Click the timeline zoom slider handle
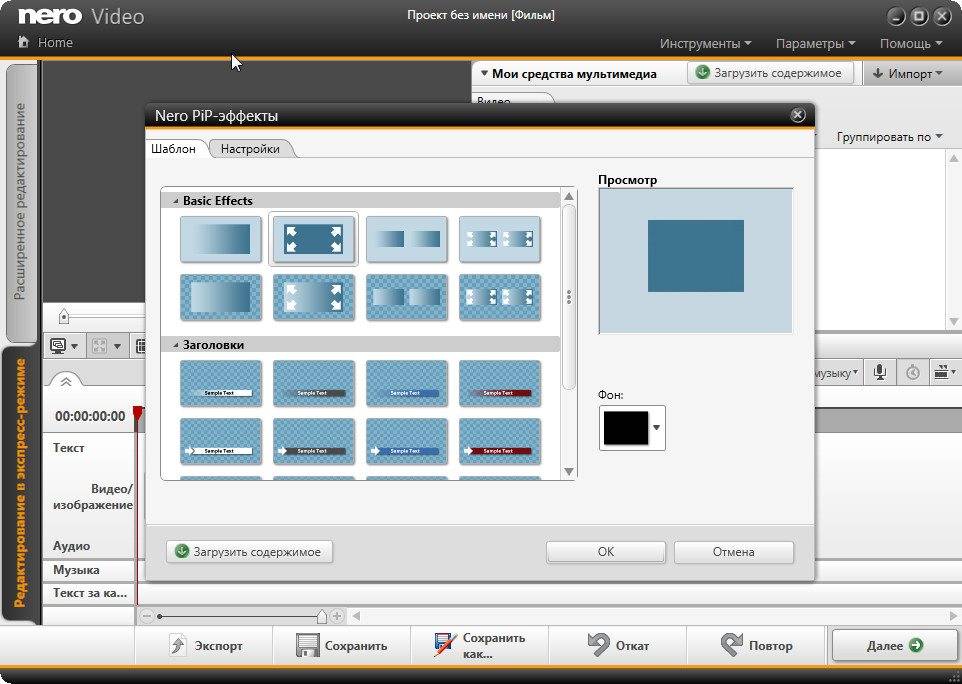The width and height of the screenshot is (962, 684). (321, 616)
